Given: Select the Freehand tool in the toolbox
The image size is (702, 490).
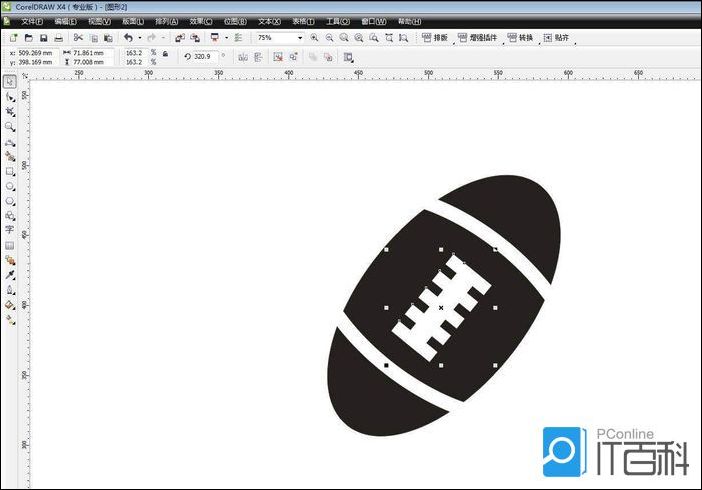Looking at the screenshot, I should coord(9,142).
